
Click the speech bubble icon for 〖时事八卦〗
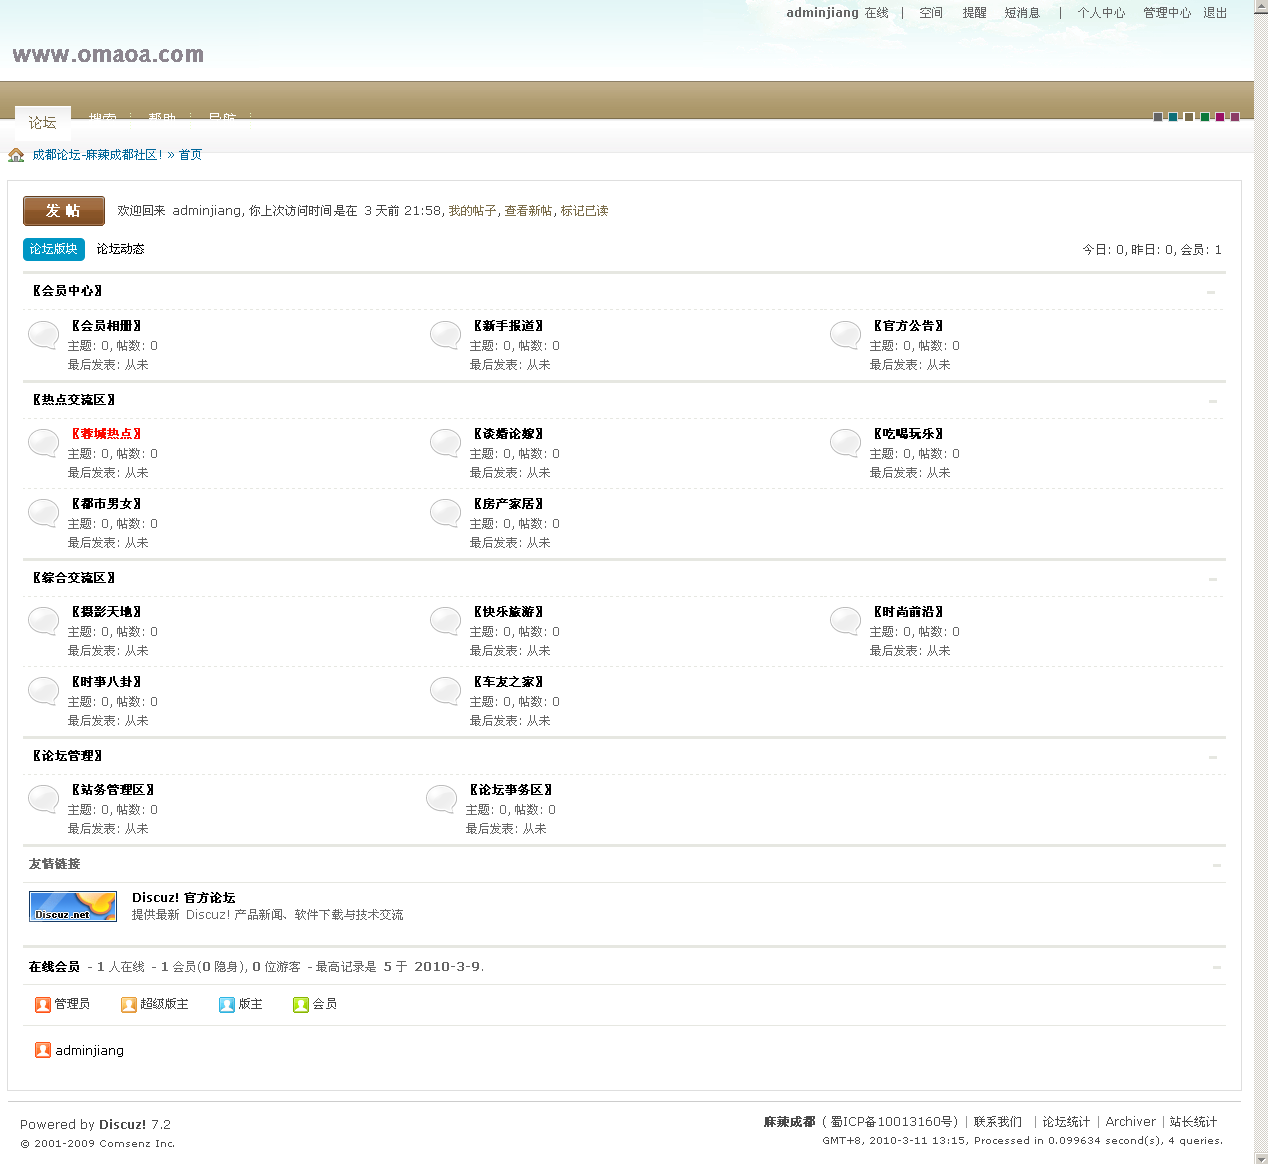[43, 691]
